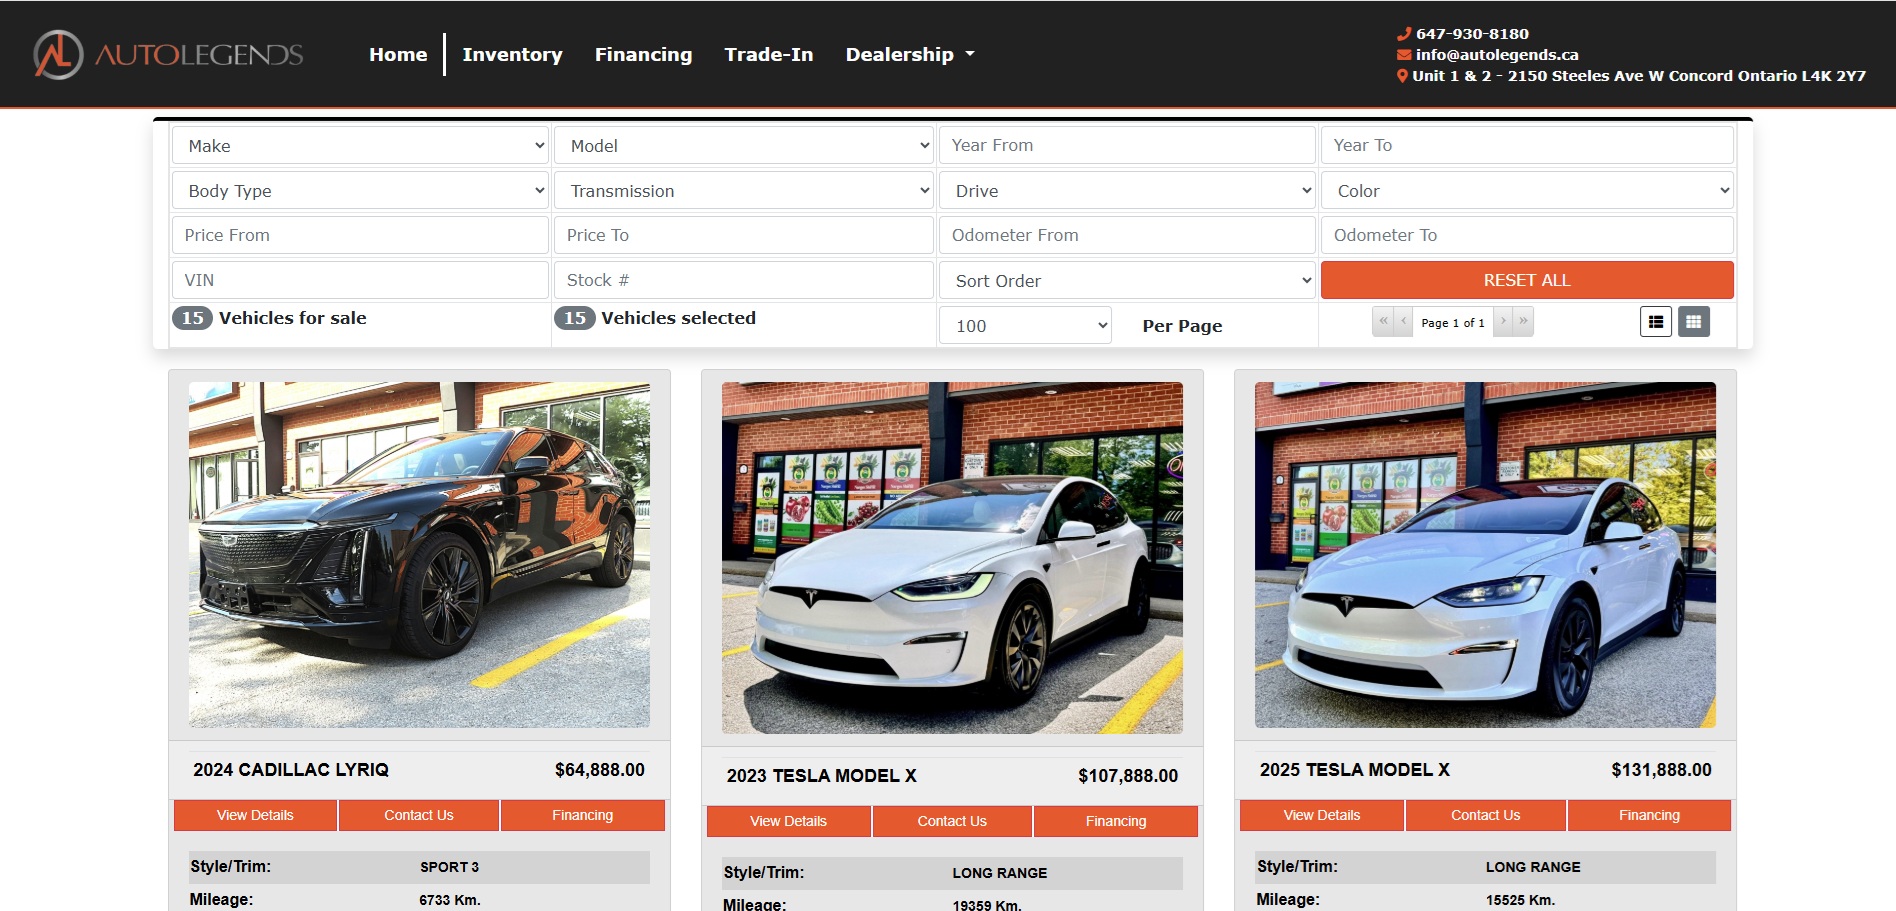Click the Year To field

(x=1527, y=145)
